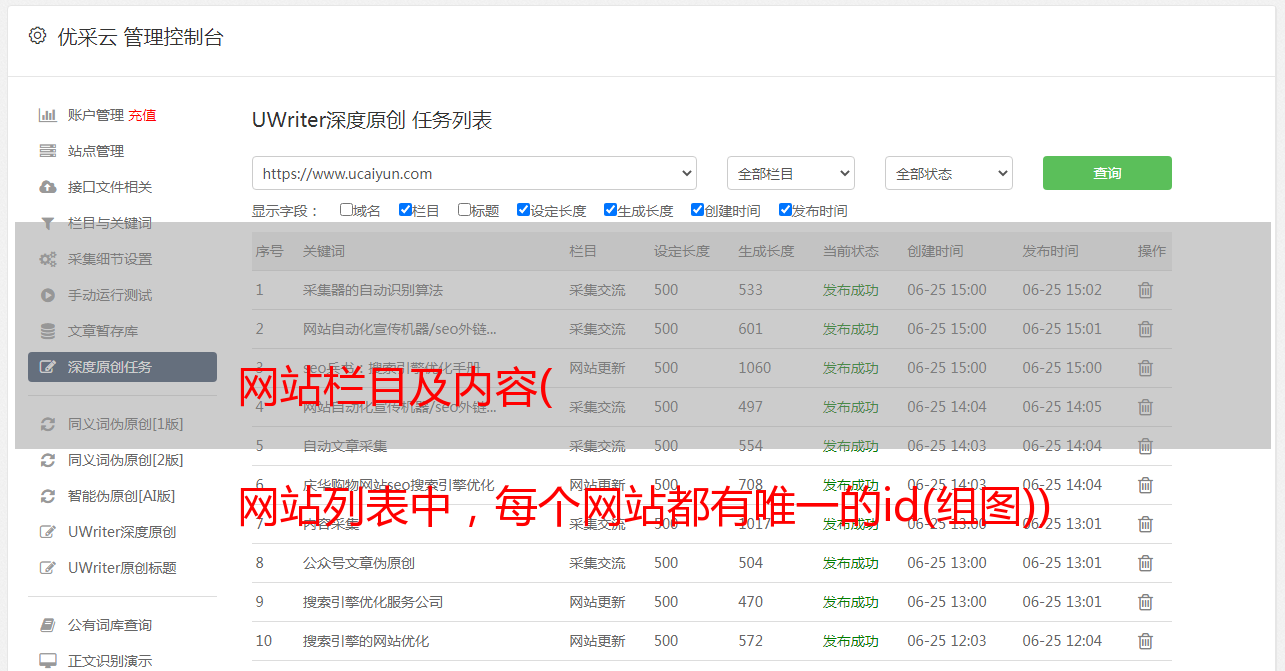
Task: Click book icon for 公有词库查询
Action: click(x=47, y=625)
